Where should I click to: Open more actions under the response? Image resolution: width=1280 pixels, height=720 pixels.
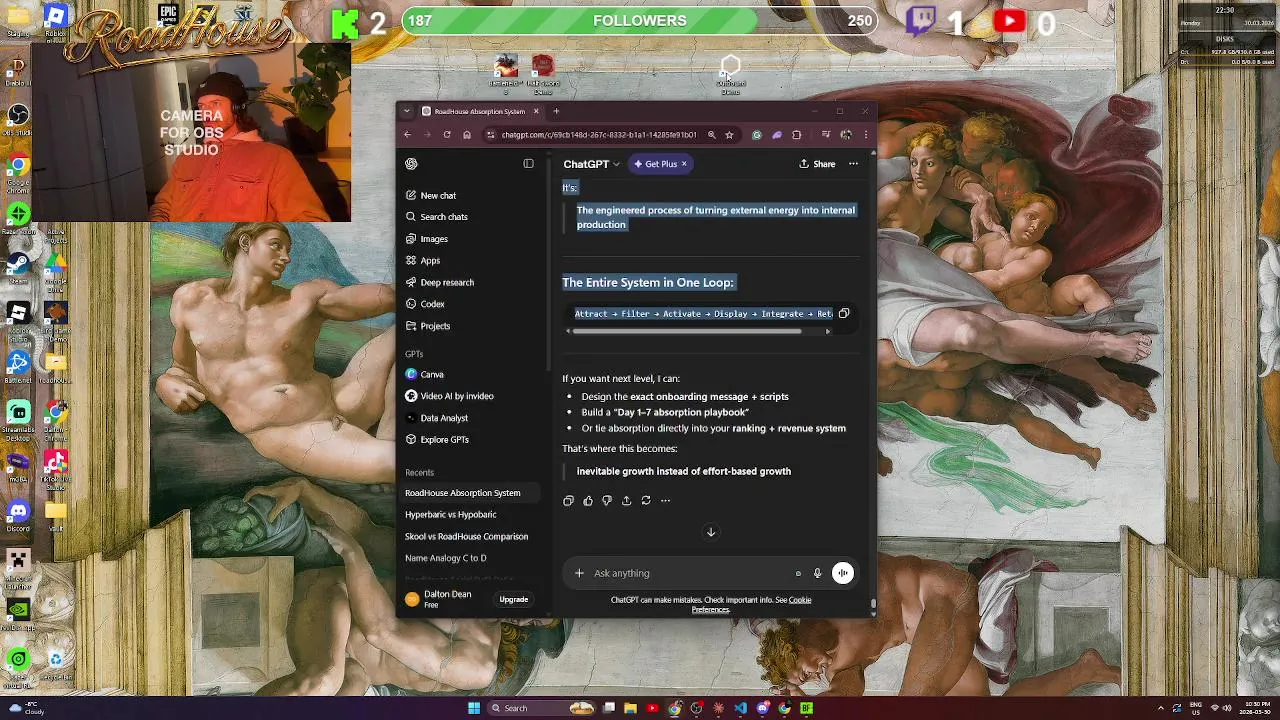click(665, 501)
